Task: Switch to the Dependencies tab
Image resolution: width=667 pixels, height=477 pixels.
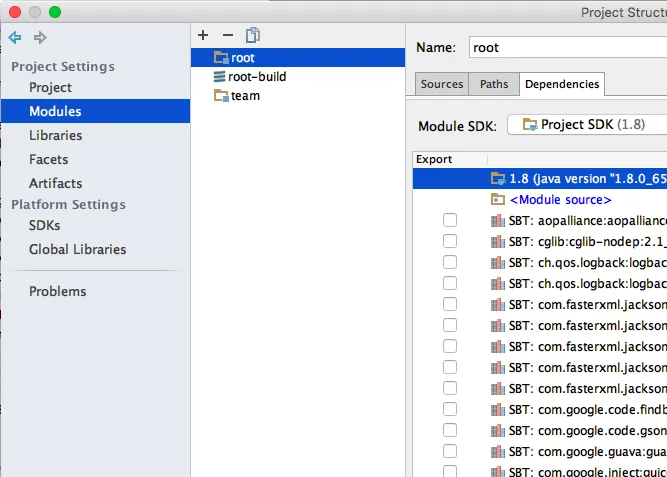Action: click(x=562, y=84)
